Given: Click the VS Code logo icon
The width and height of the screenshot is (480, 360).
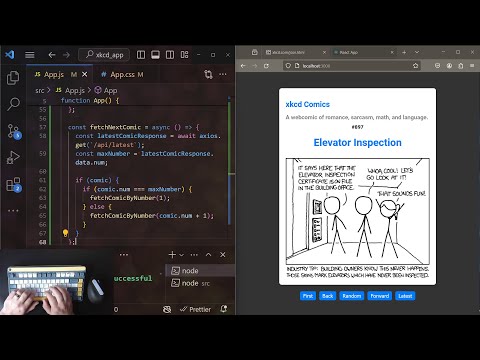Looking at the screenshot, I should click(10, 54).
